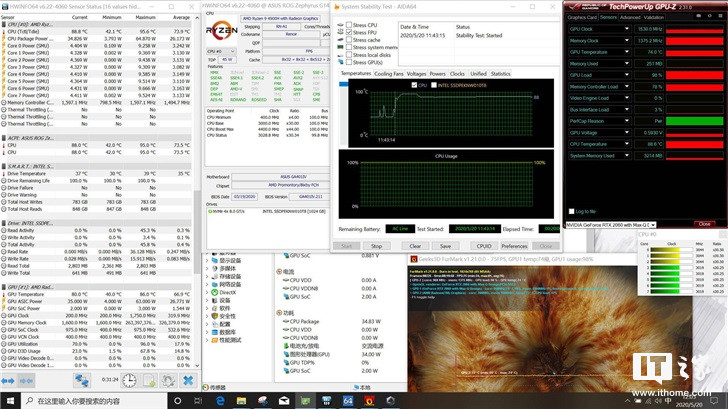The height and width of the screenshot is (409, 728).
Task: Switch to the Cooling Fans tab
Action: [x=388, y=73]
